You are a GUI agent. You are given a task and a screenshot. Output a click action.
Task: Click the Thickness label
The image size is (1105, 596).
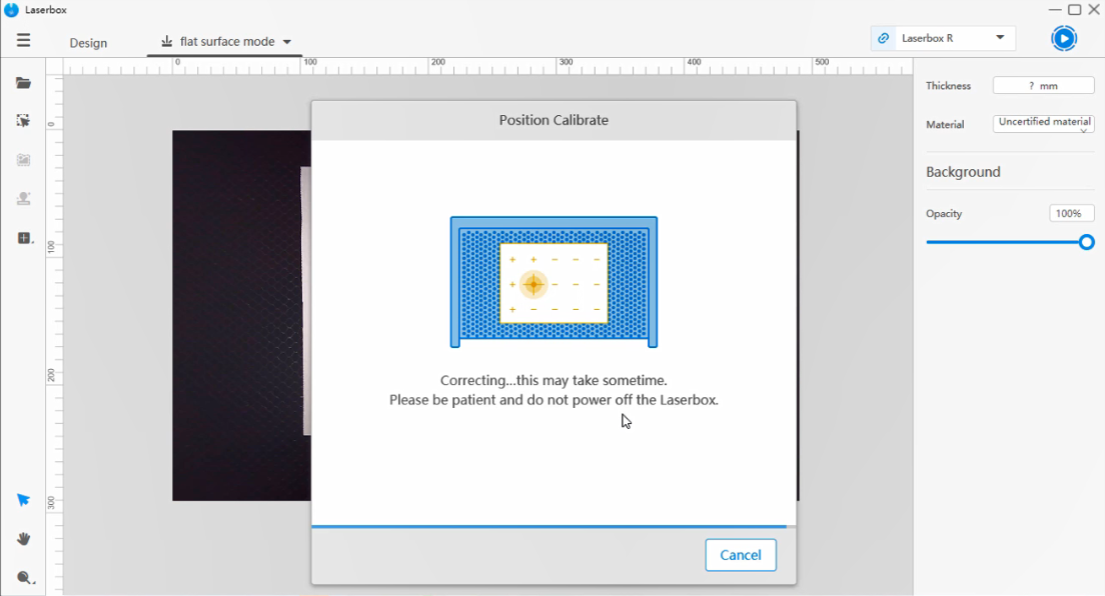(x=948, y=86)
